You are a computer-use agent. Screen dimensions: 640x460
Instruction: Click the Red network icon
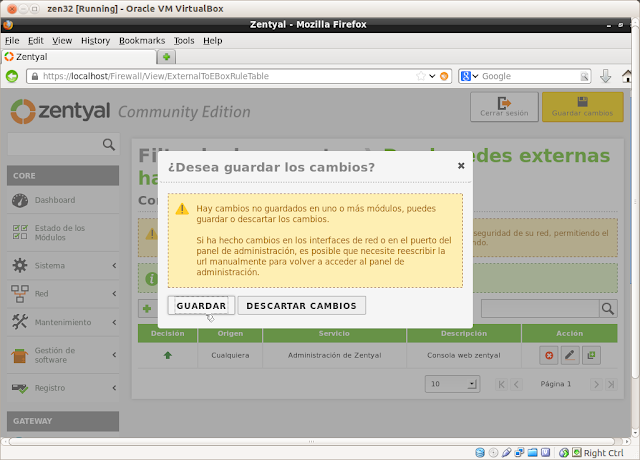coord(20,294)
